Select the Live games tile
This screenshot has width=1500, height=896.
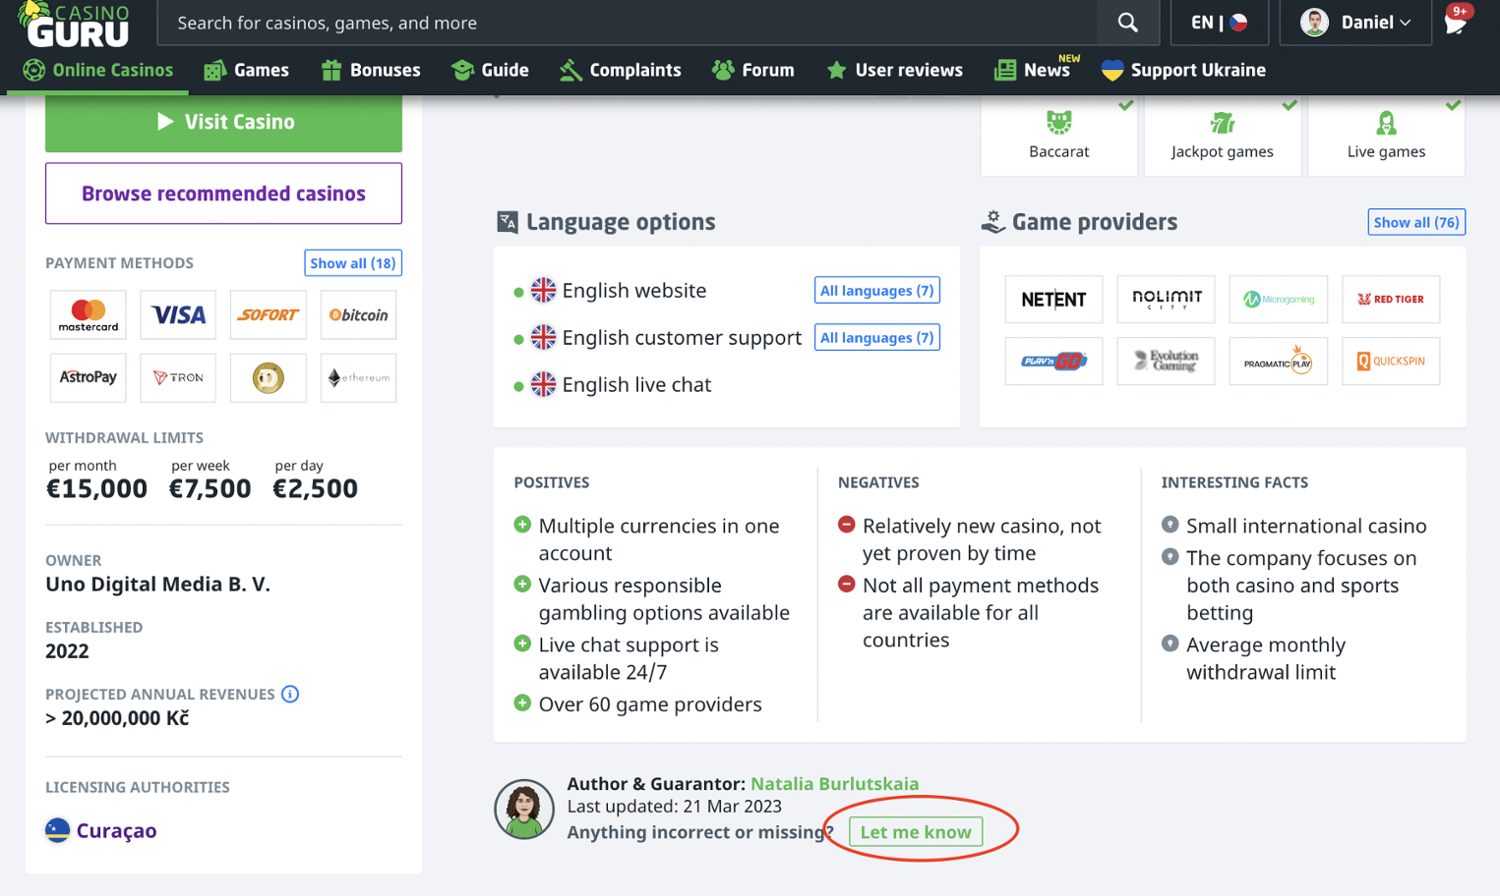[x=1385, y=135]
